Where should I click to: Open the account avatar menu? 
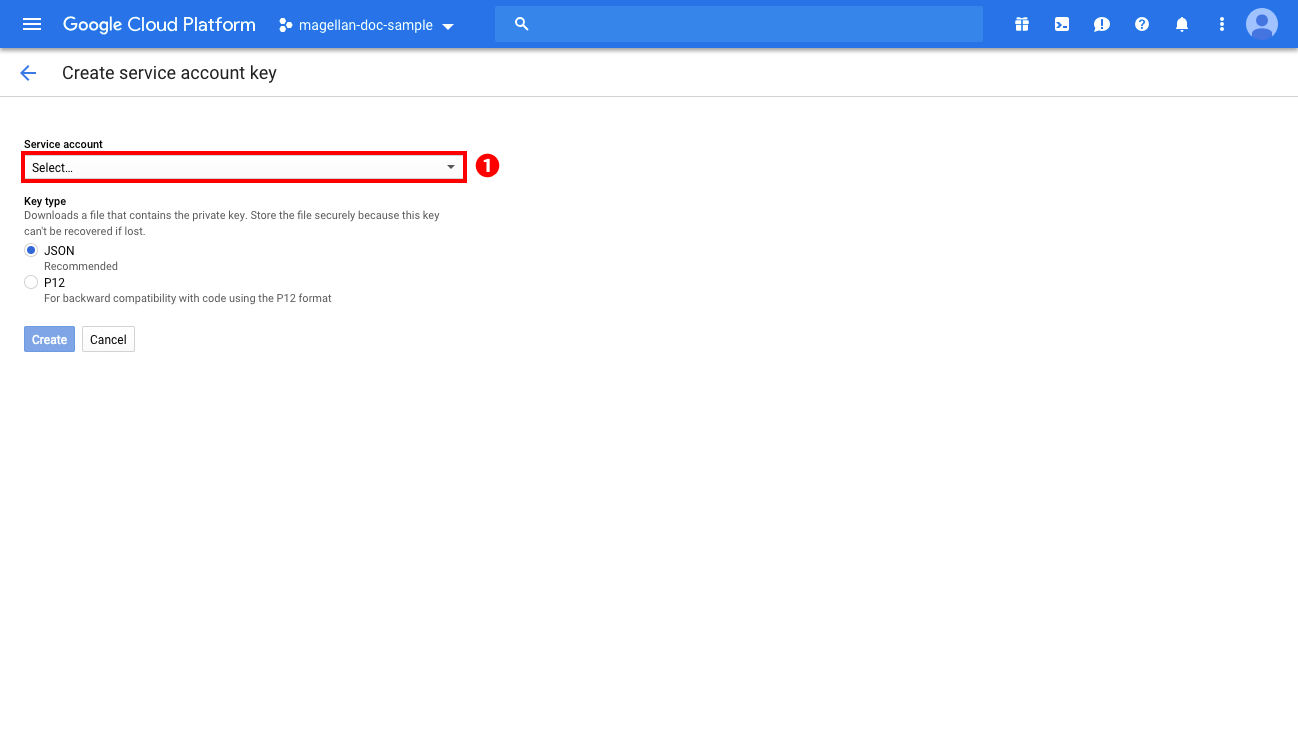point(1261,23)
